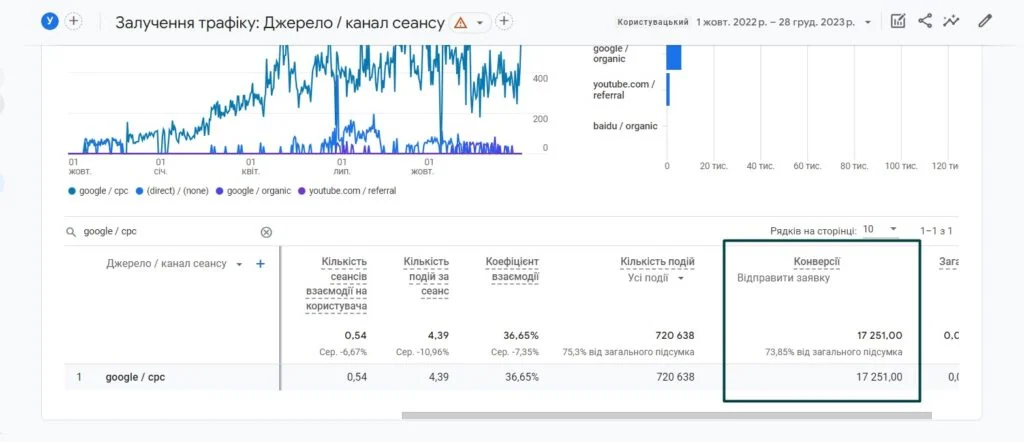Open the Insights sparkline icon
This screenshot has height=442, width=1024.
click(951, 21)
